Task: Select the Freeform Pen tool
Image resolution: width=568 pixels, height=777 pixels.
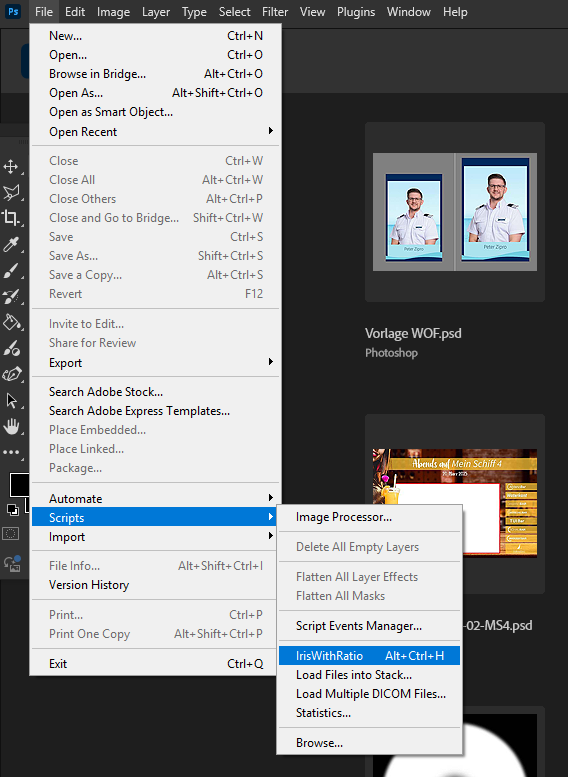Action: pyautogui.click(x=11, y=374)
